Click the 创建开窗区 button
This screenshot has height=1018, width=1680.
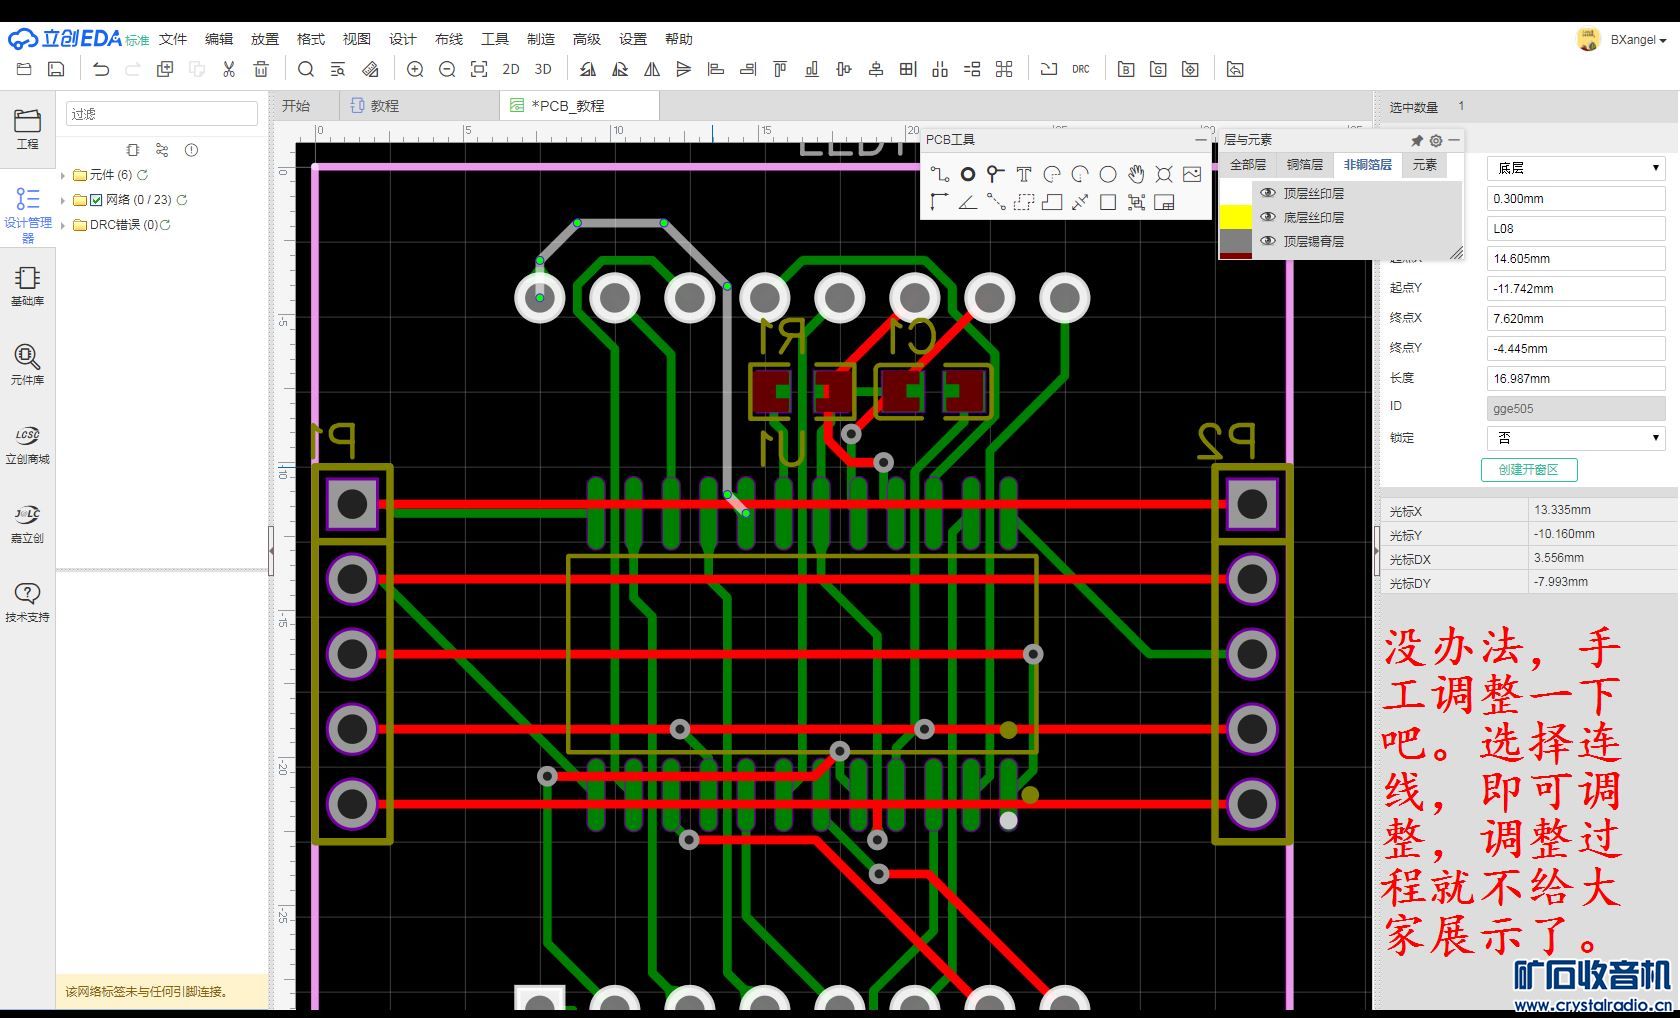point(1528,470)
